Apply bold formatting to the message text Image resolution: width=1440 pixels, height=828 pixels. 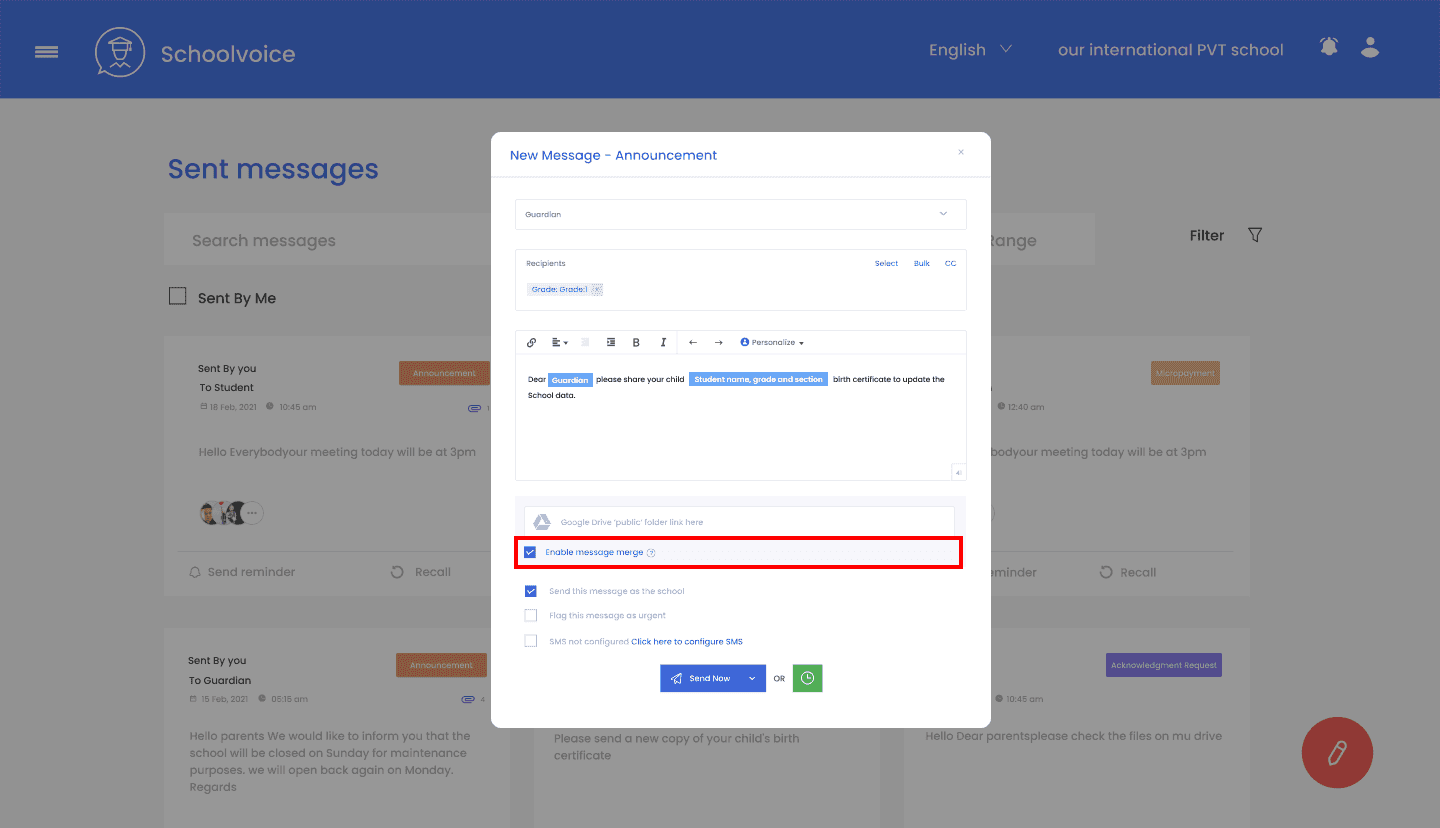(636, 342)
